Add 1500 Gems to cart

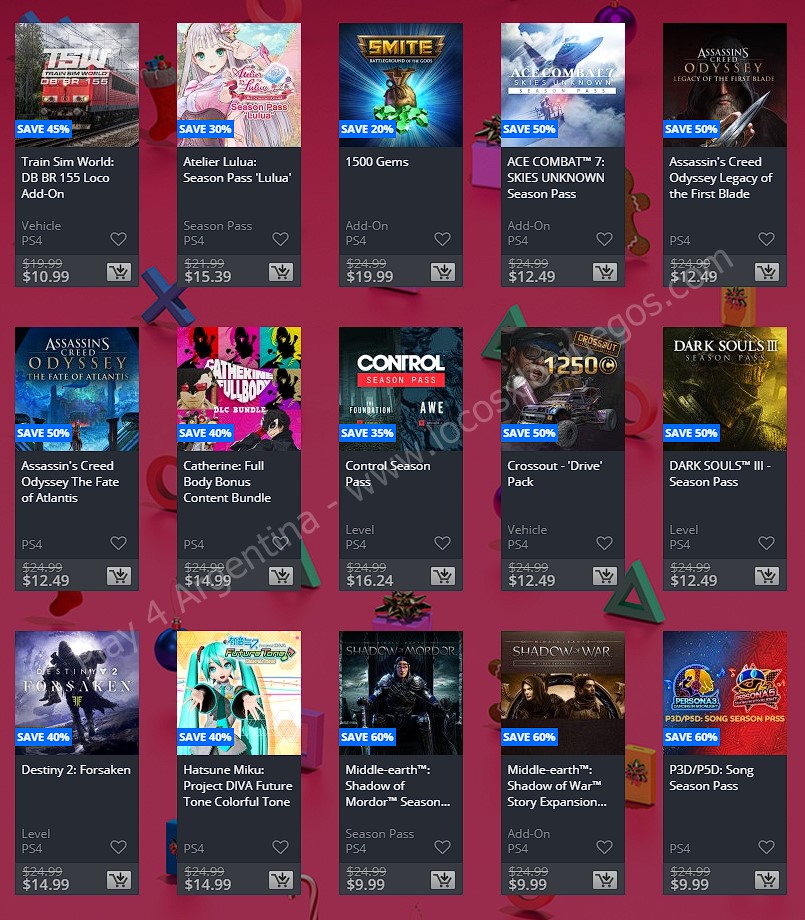pos(442,272)
